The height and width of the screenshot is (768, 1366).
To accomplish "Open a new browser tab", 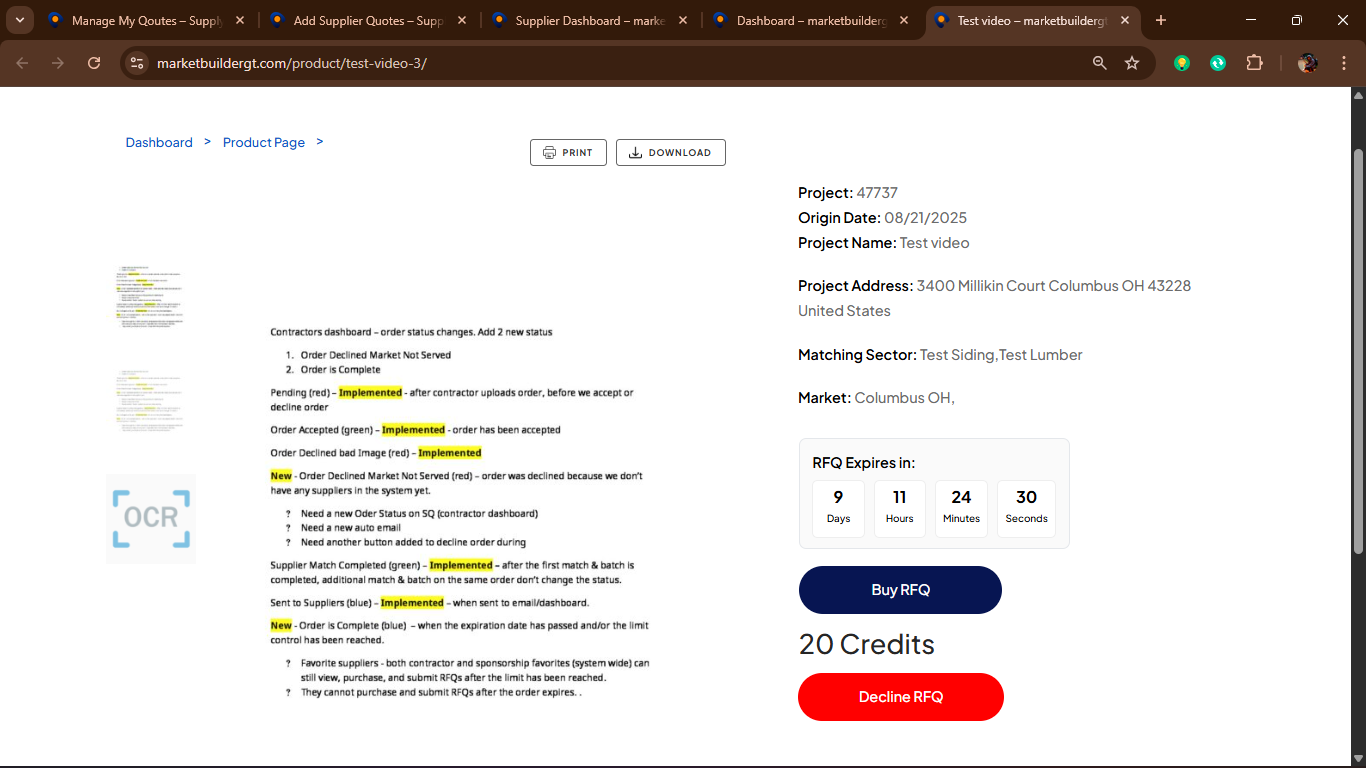I will pos(1161,20).
